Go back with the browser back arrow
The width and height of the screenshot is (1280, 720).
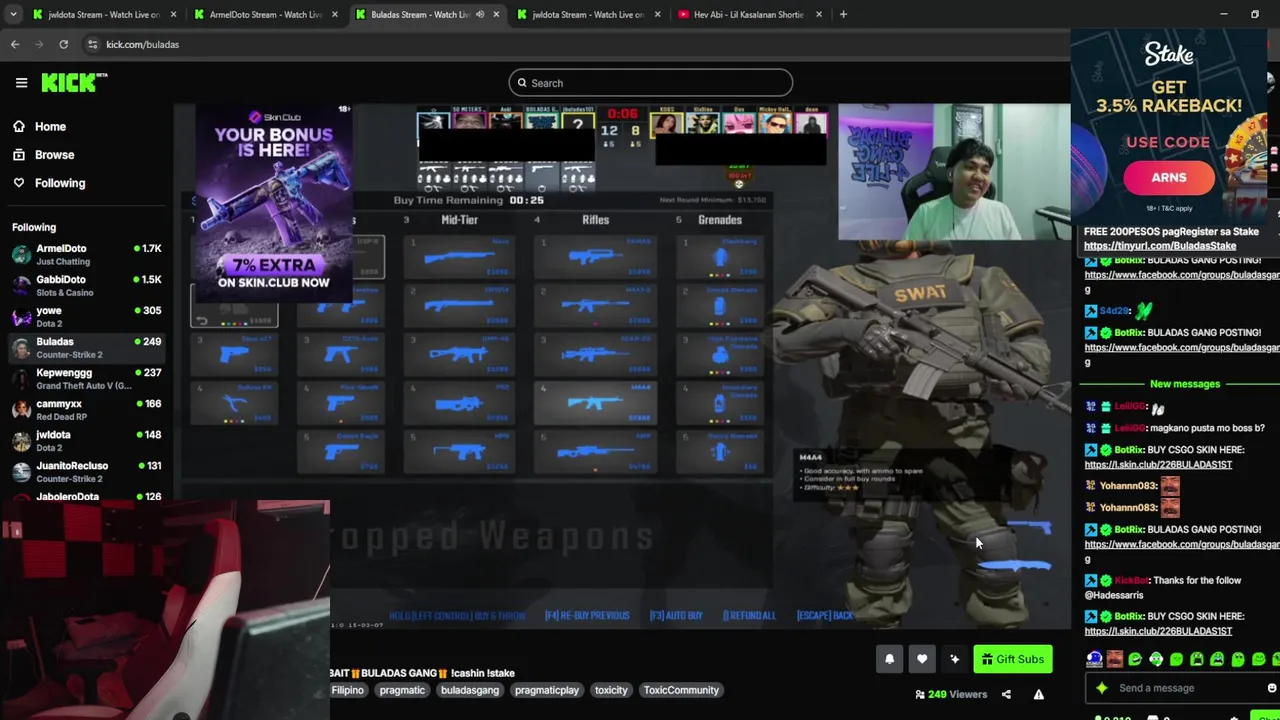15,44
